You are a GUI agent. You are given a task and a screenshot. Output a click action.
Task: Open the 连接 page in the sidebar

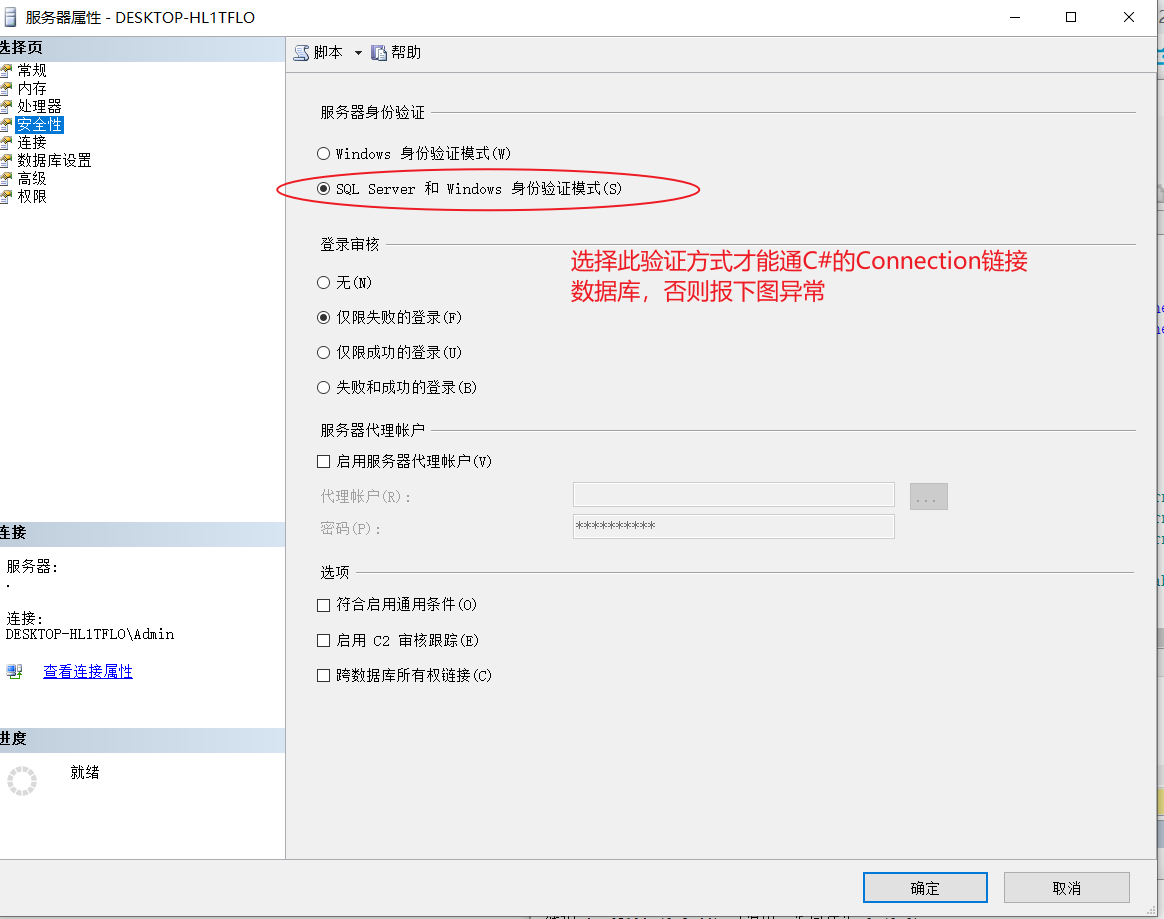[x=31, y=143]
